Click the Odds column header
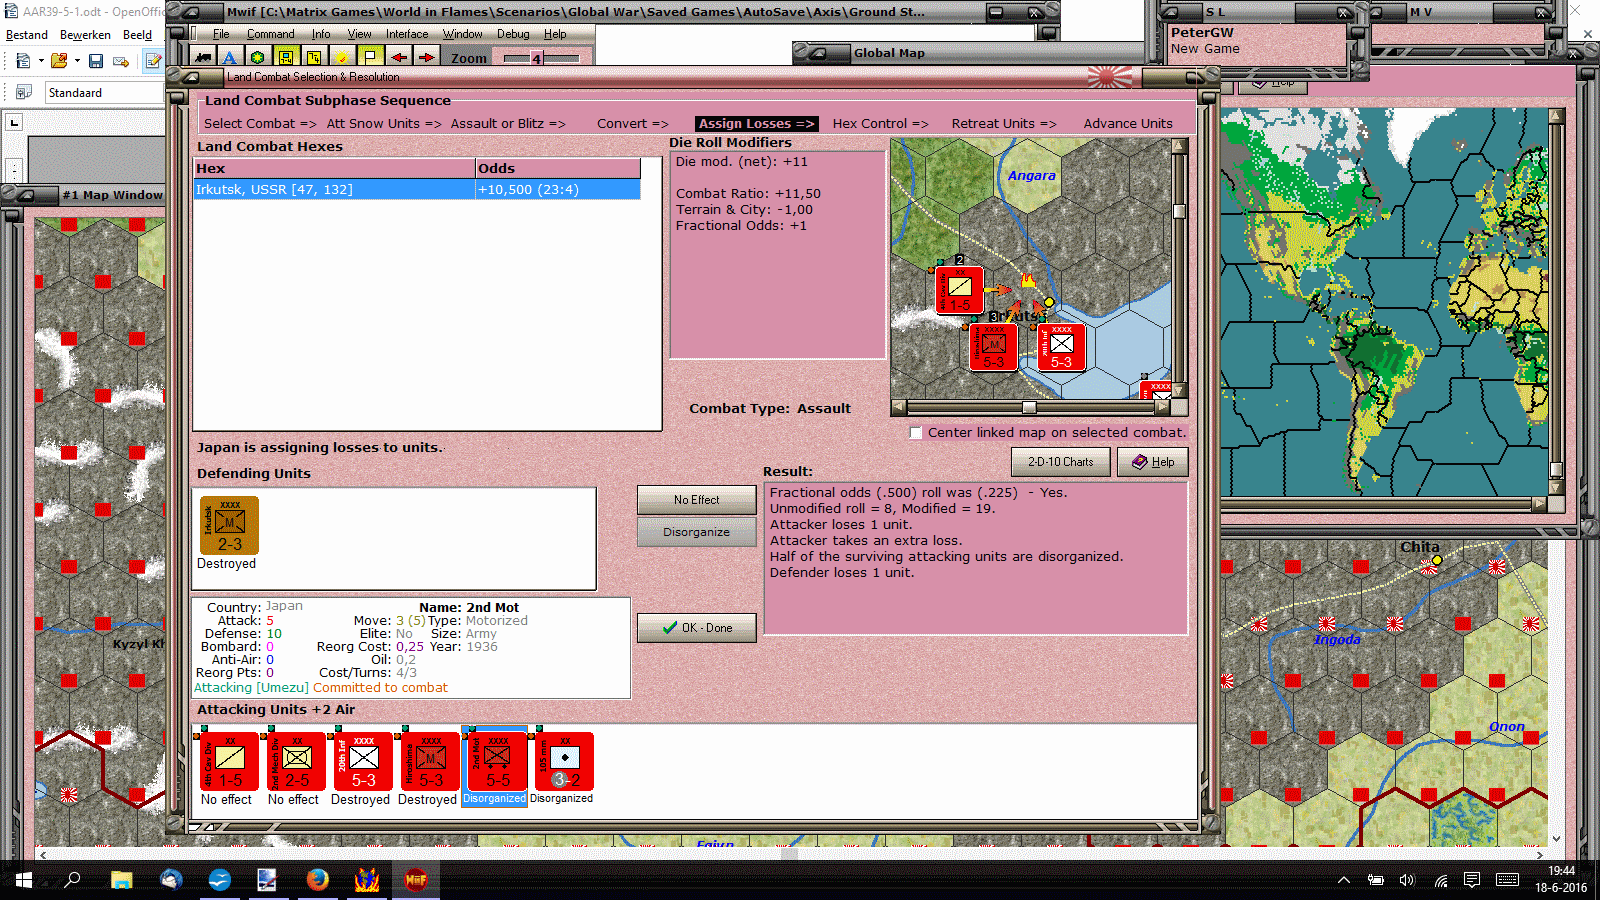1600x900 pixels. 558,169
